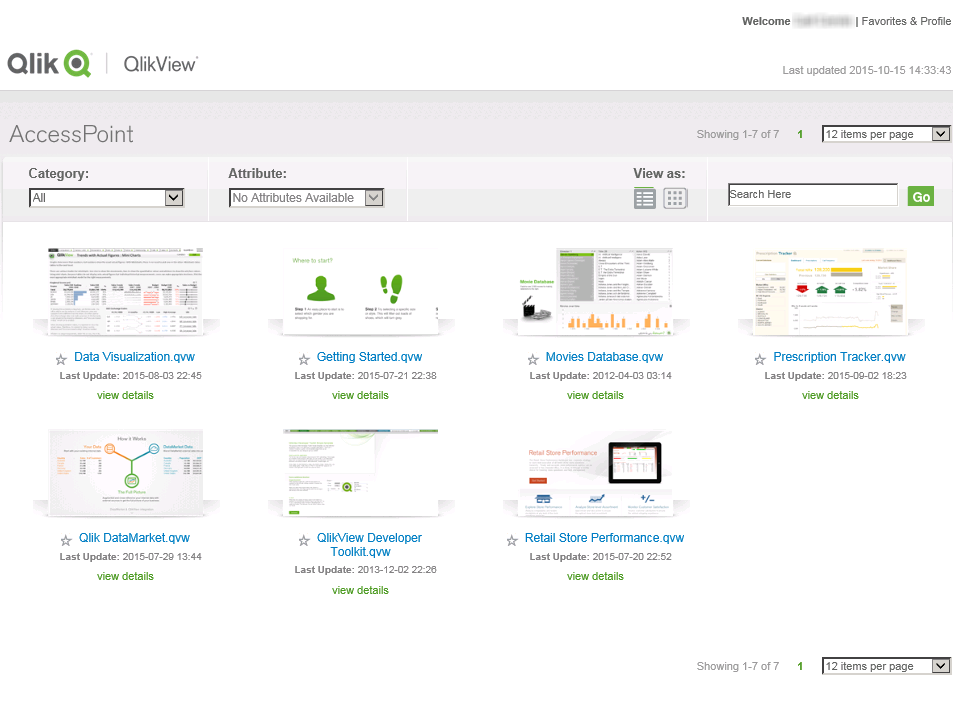Click the Qlik logo
The height and width of the screenshot is (713, 953).
point(49,64)
